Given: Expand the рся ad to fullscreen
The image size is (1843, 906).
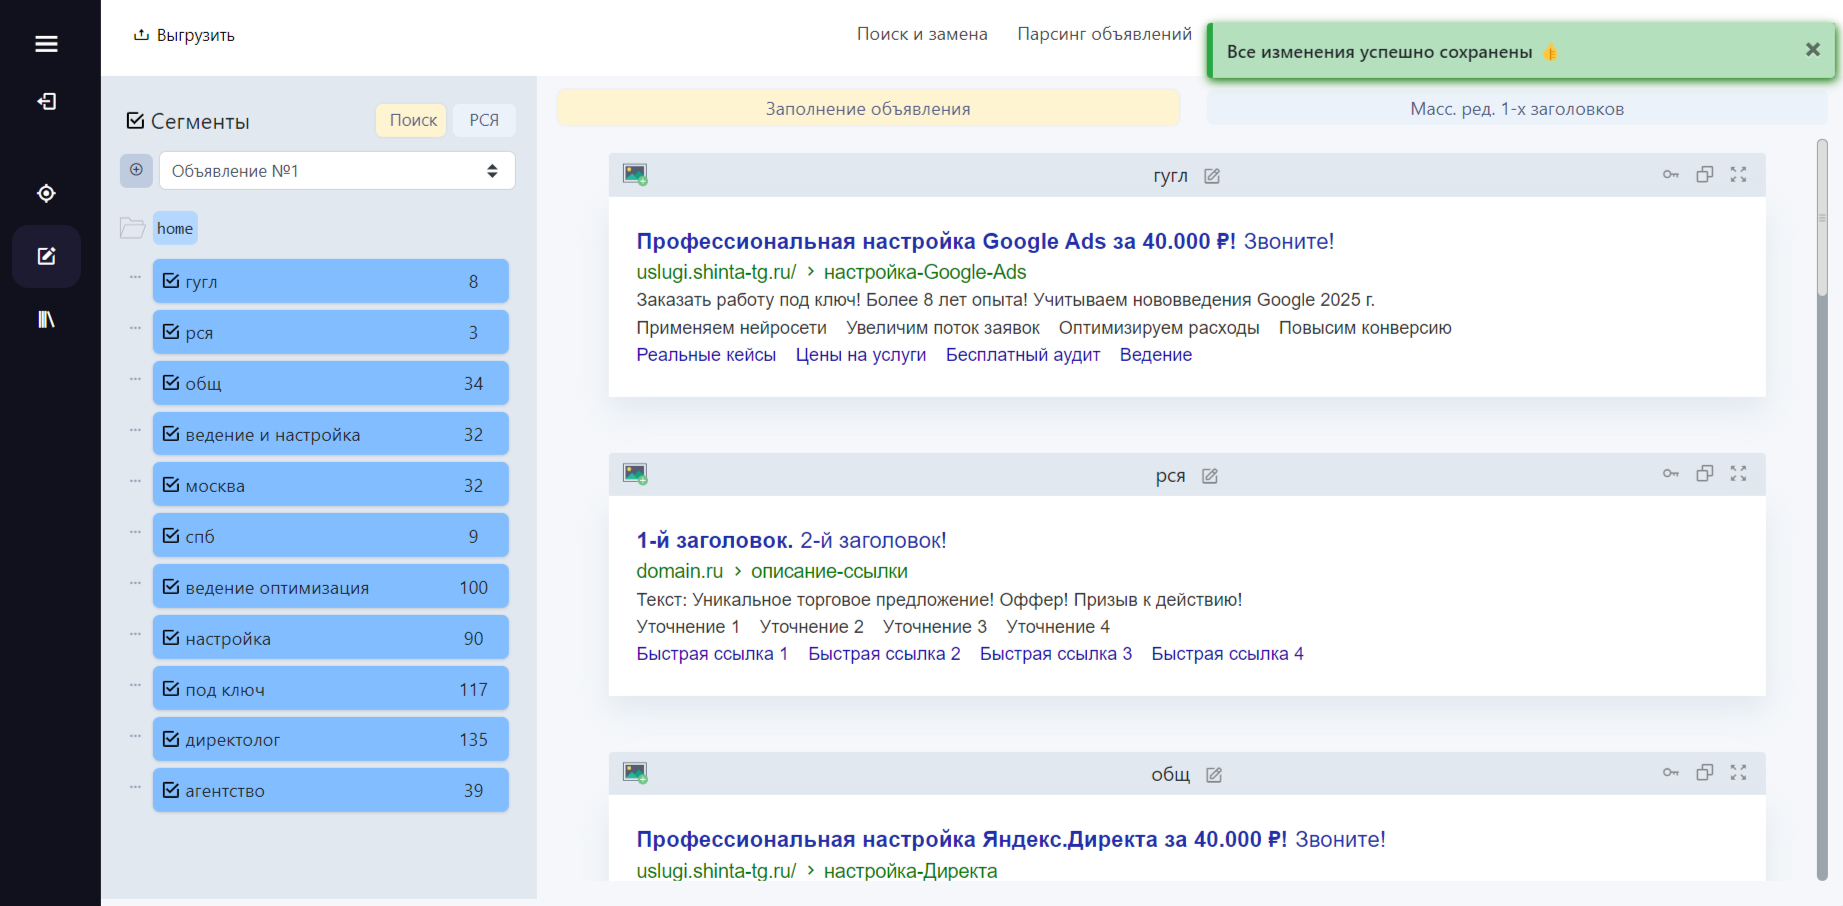Looking at the screenshot, I should 1739,473.
